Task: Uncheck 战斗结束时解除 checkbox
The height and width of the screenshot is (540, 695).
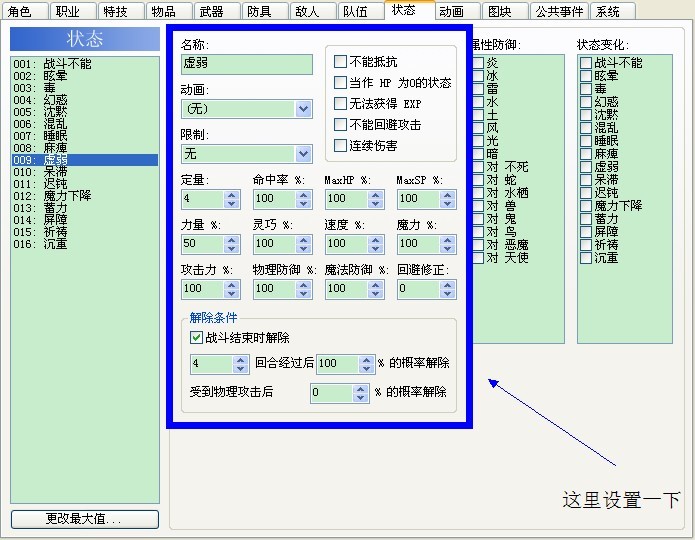Action: [x=196, y=337]
